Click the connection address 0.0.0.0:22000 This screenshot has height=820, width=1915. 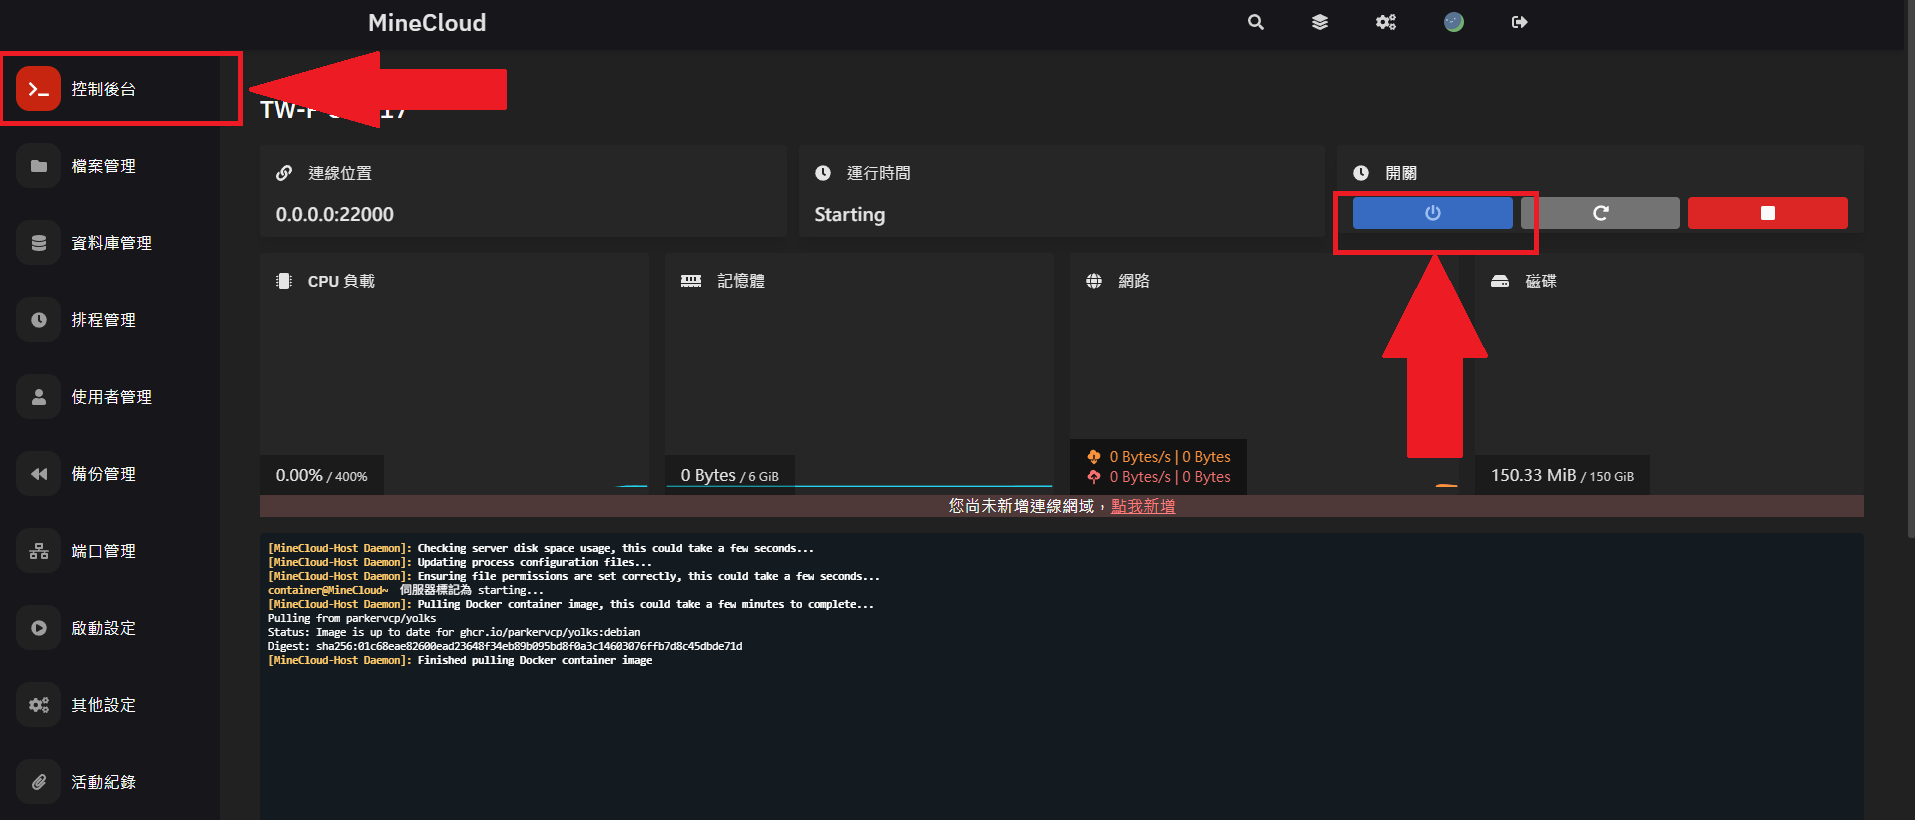[335, 214]
